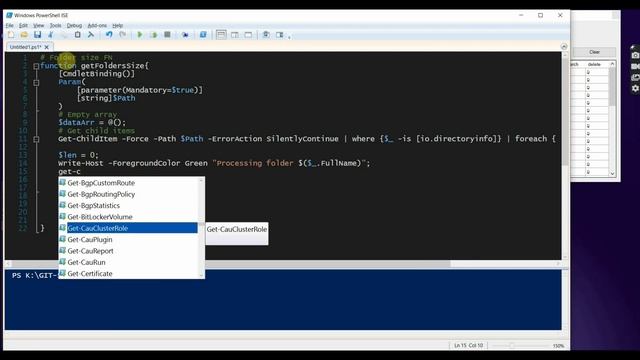The width and height of the screenshot is (640, 360).
Task: Start PowerShell.exe from the blue toolbar icon
Action: [203, 35]
